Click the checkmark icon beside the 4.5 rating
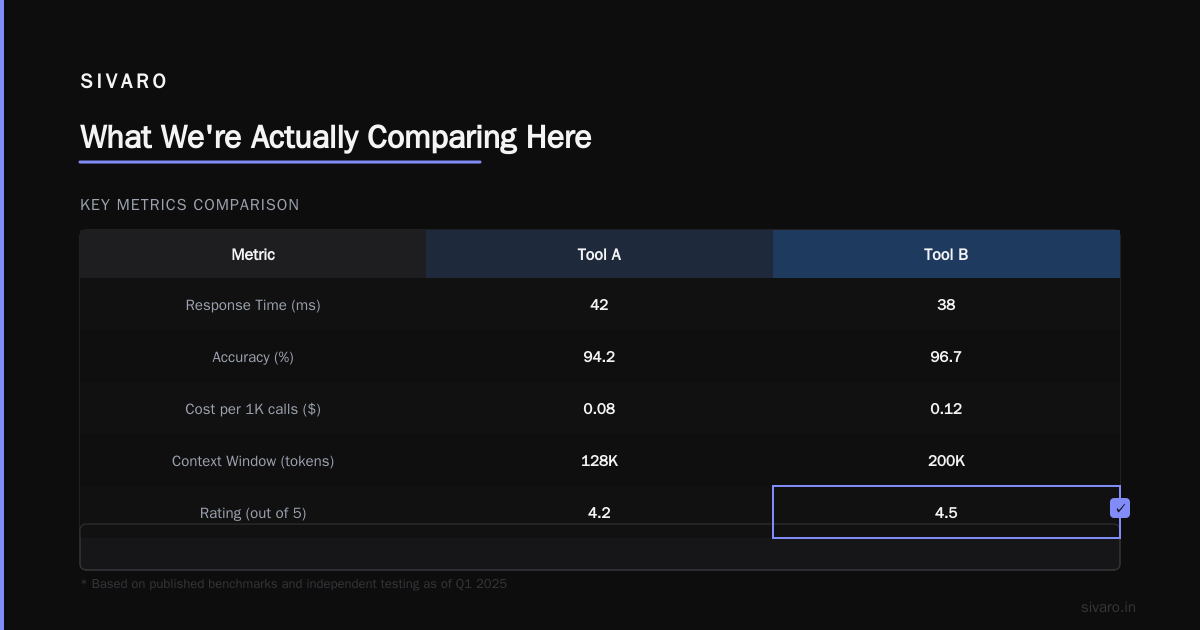 click(1120, 508)
